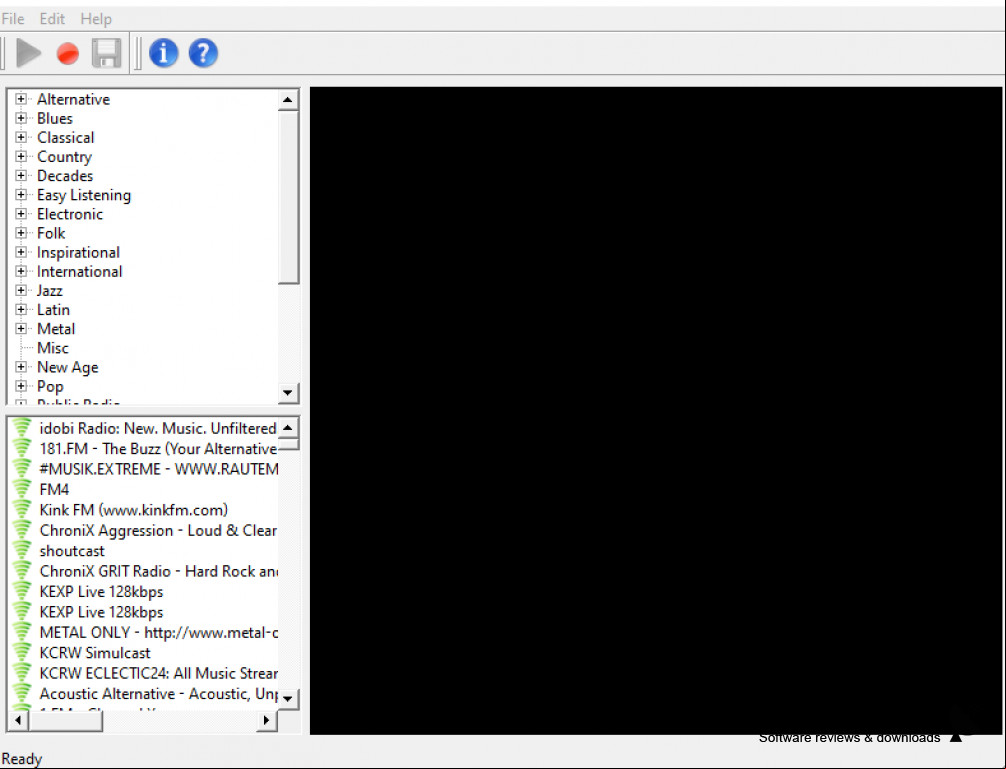Click the station icon beside 181.FM The Buzz

pos(22,448)
